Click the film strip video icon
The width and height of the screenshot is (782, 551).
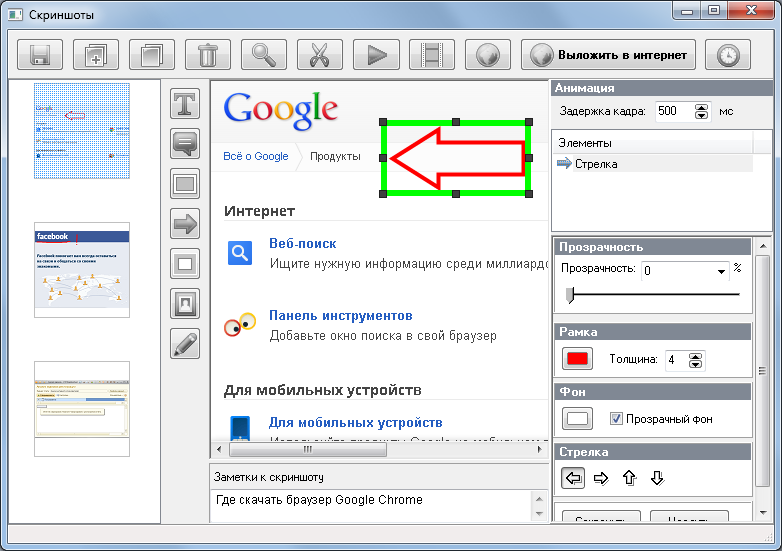[431, 54]
